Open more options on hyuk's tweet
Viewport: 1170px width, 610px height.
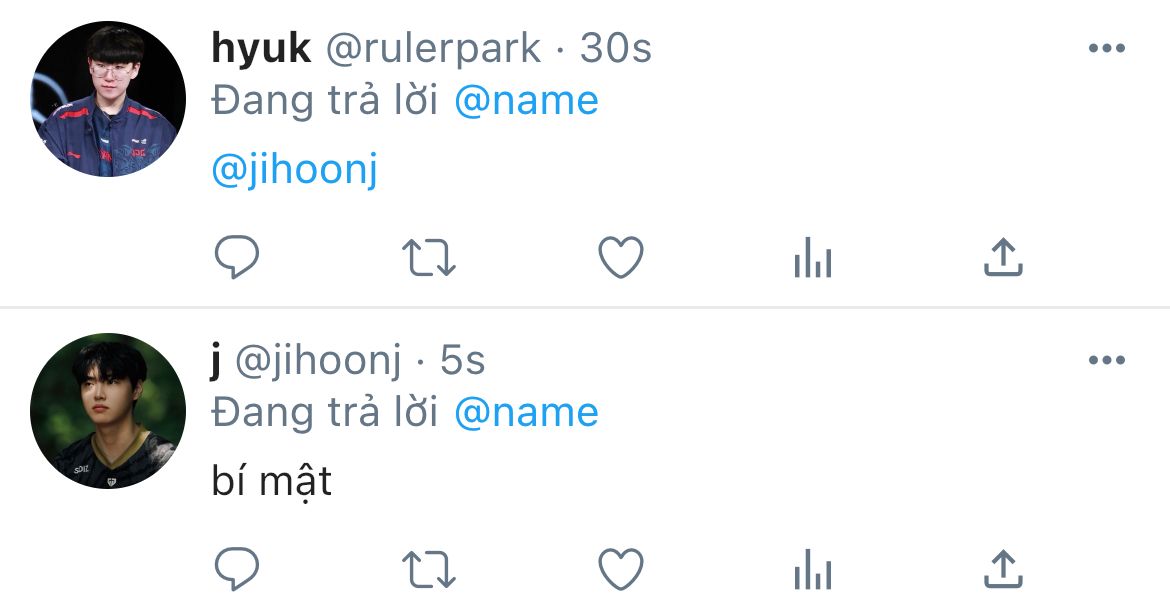(1107, 48)
